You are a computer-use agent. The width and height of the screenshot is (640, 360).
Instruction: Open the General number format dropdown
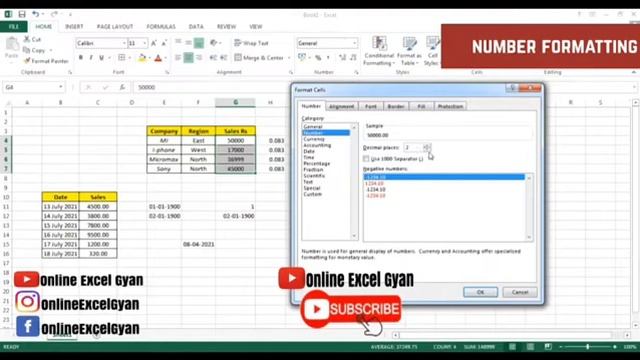click(354, 43)
